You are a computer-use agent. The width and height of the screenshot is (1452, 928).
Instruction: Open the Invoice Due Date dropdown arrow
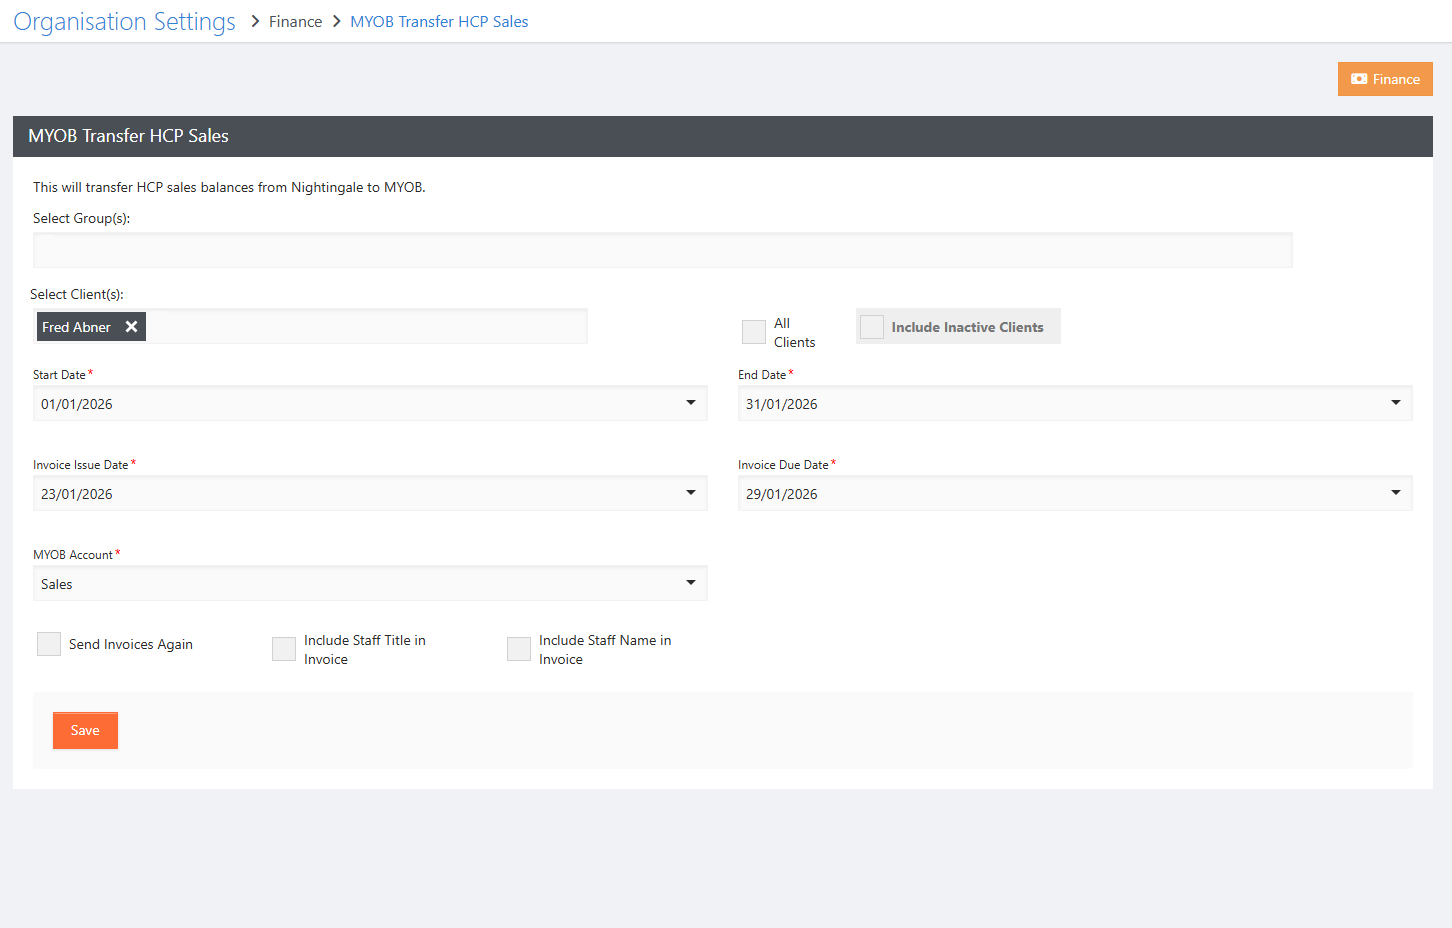click(x=1395, y=493)
